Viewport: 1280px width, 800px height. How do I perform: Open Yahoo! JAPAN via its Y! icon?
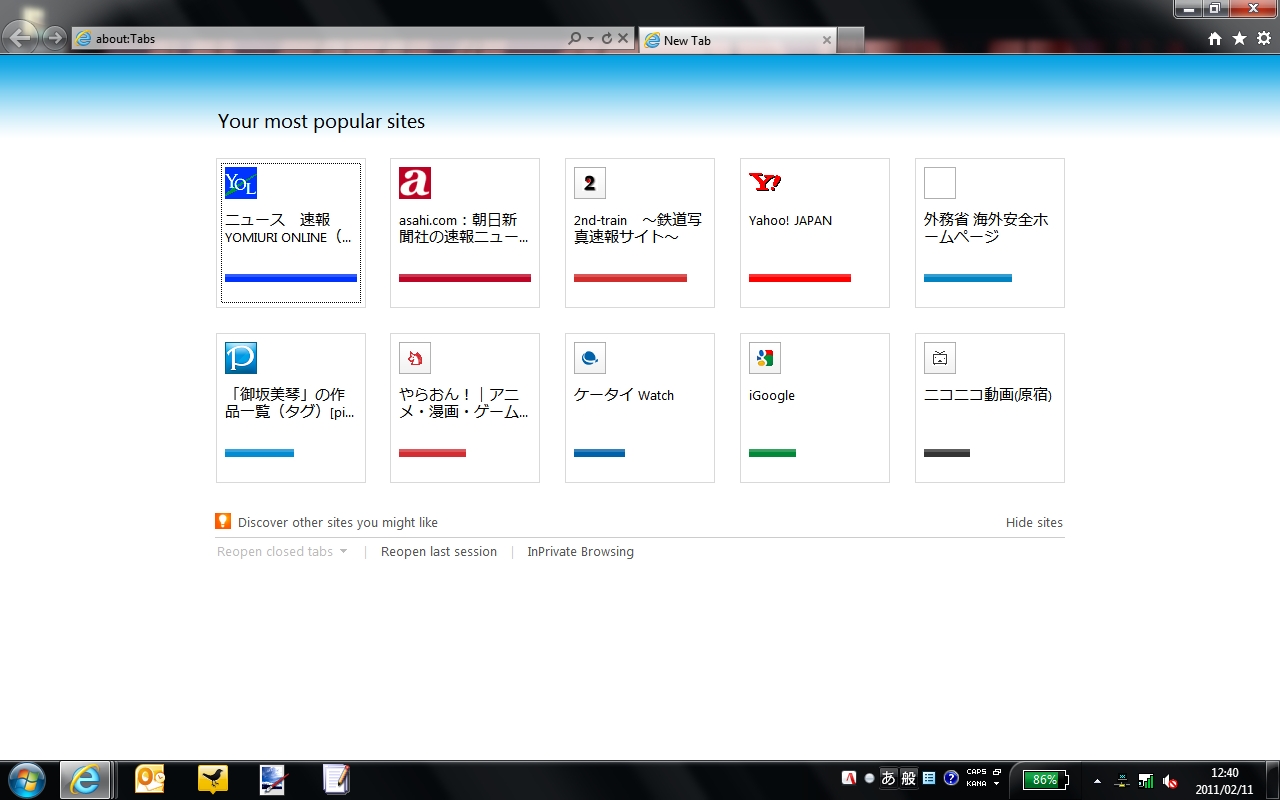(x=765, y=183)
